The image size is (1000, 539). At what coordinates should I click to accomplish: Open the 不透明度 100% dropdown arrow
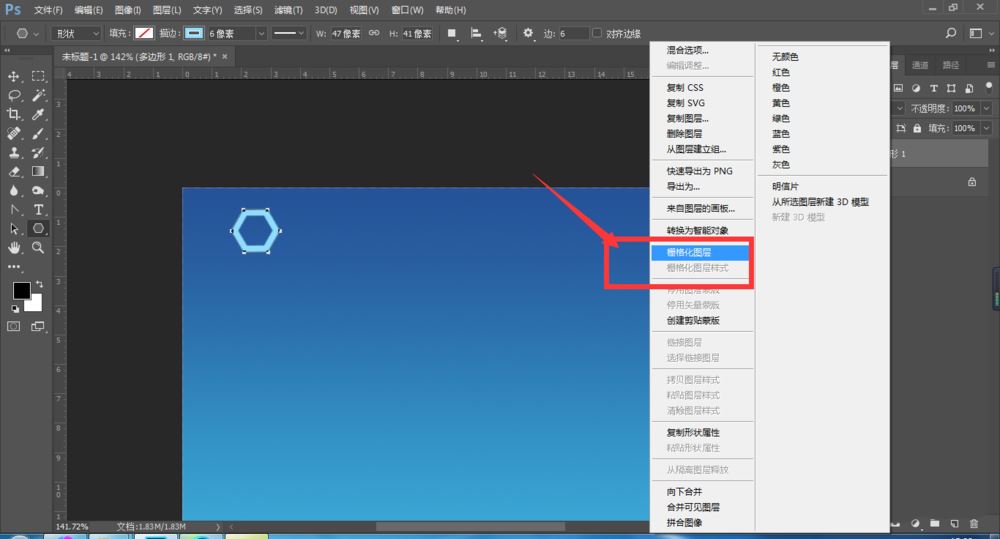point(986,108)
